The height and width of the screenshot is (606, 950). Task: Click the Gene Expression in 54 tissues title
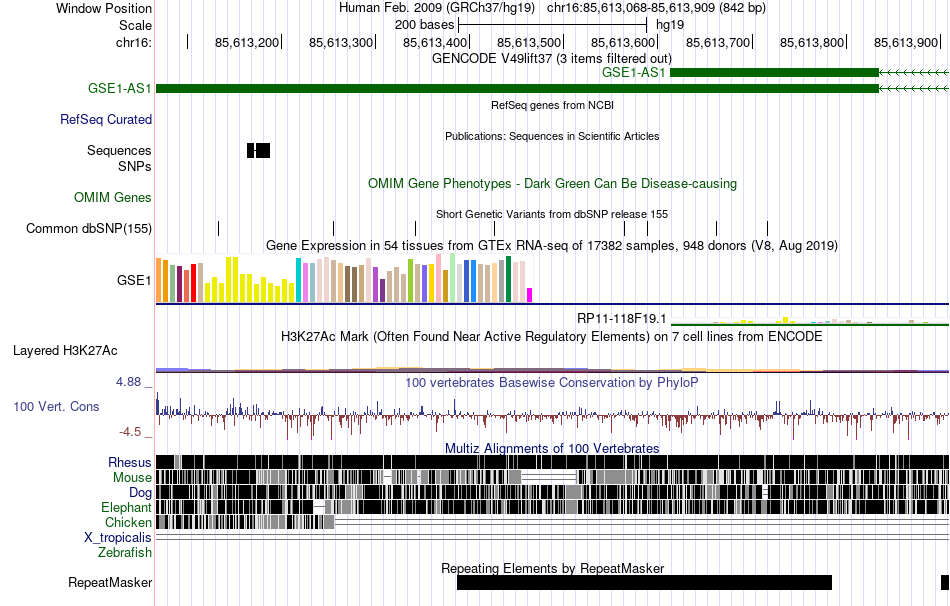click(x=552, y=245)
